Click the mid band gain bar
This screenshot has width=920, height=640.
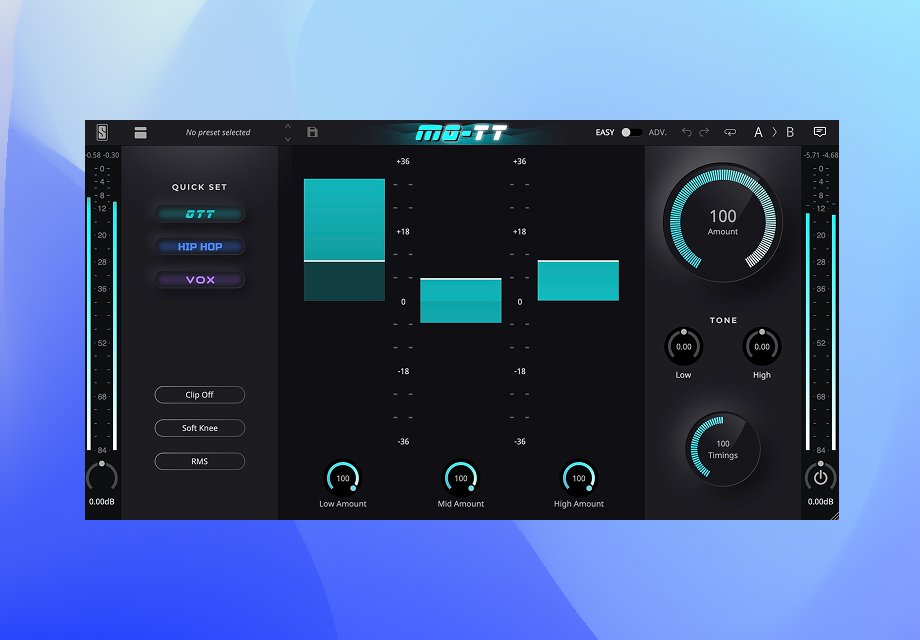[x=461, y=300]
